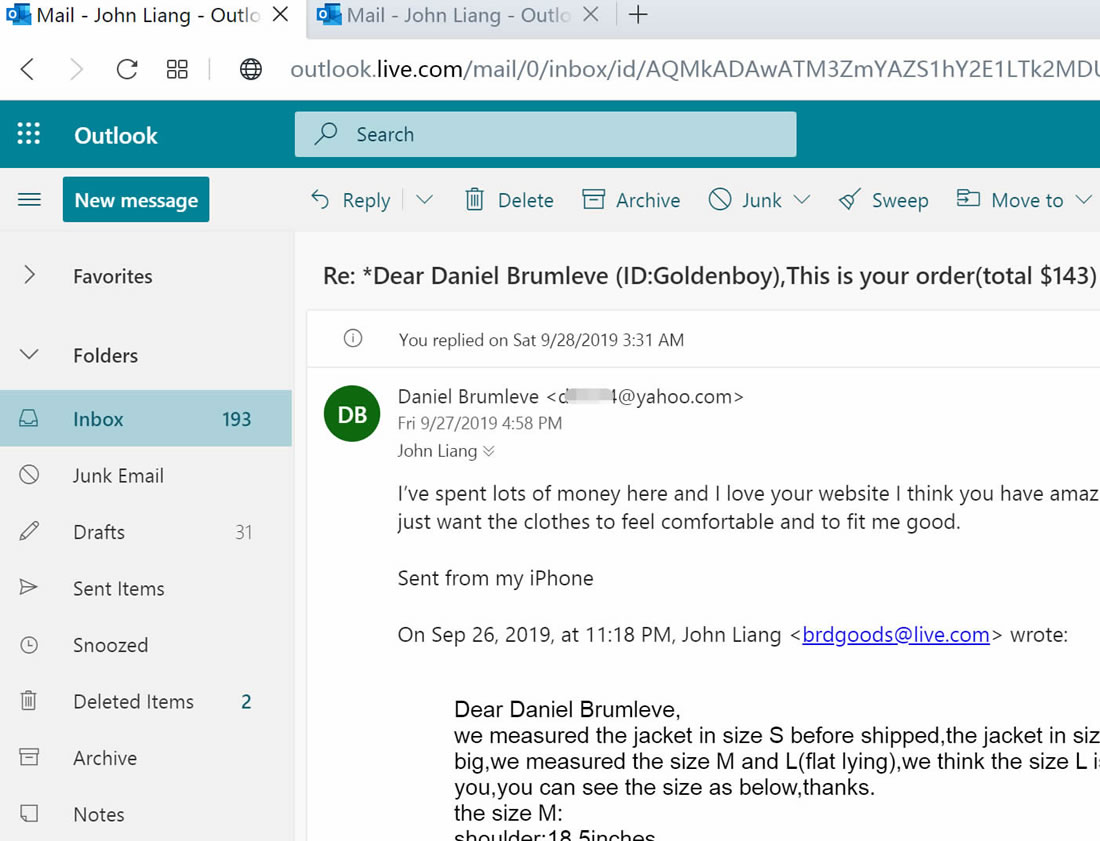Image resolution: width=1100 pixels, height=841 pixels.
Task: Collapse the Folders section
Action: 30,355
